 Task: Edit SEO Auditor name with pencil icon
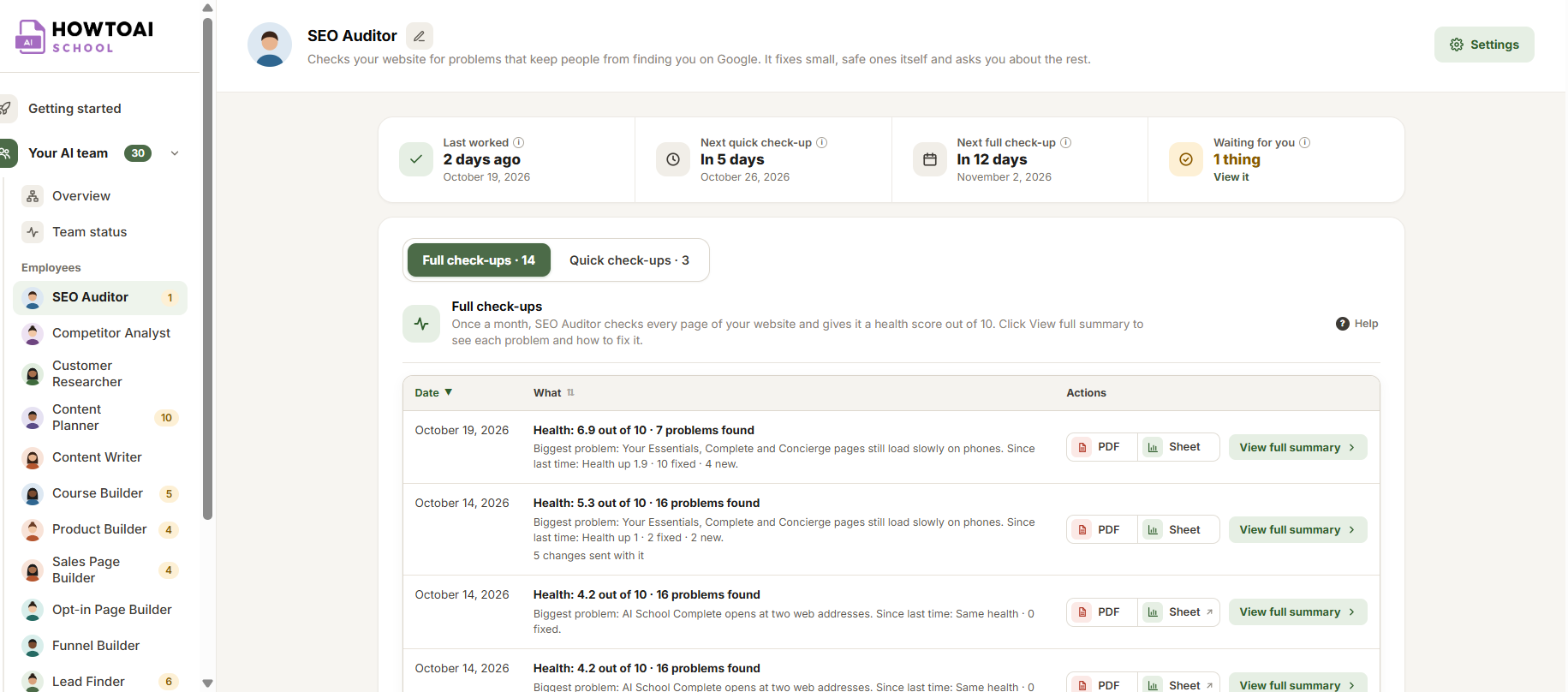point(419,36)
